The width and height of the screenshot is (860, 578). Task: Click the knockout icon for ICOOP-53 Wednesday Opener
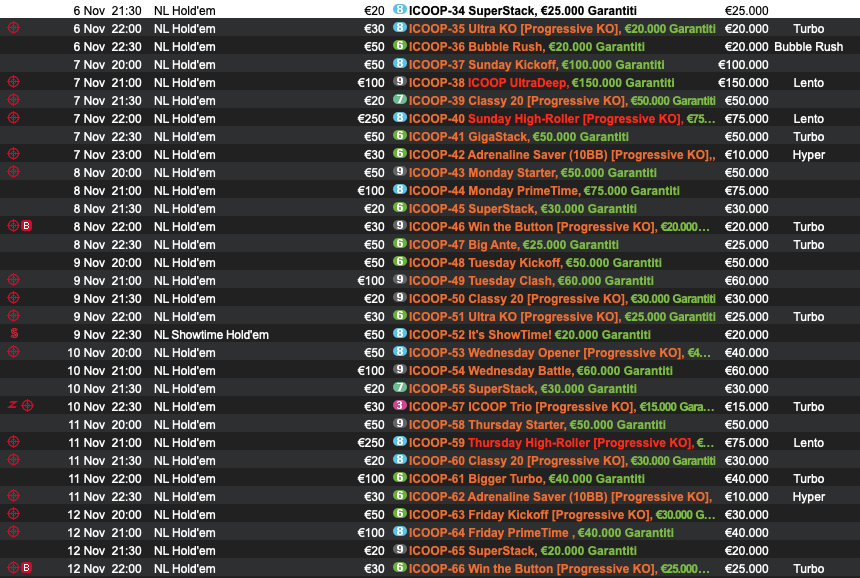pyautogui.click(x=14, y=352)
